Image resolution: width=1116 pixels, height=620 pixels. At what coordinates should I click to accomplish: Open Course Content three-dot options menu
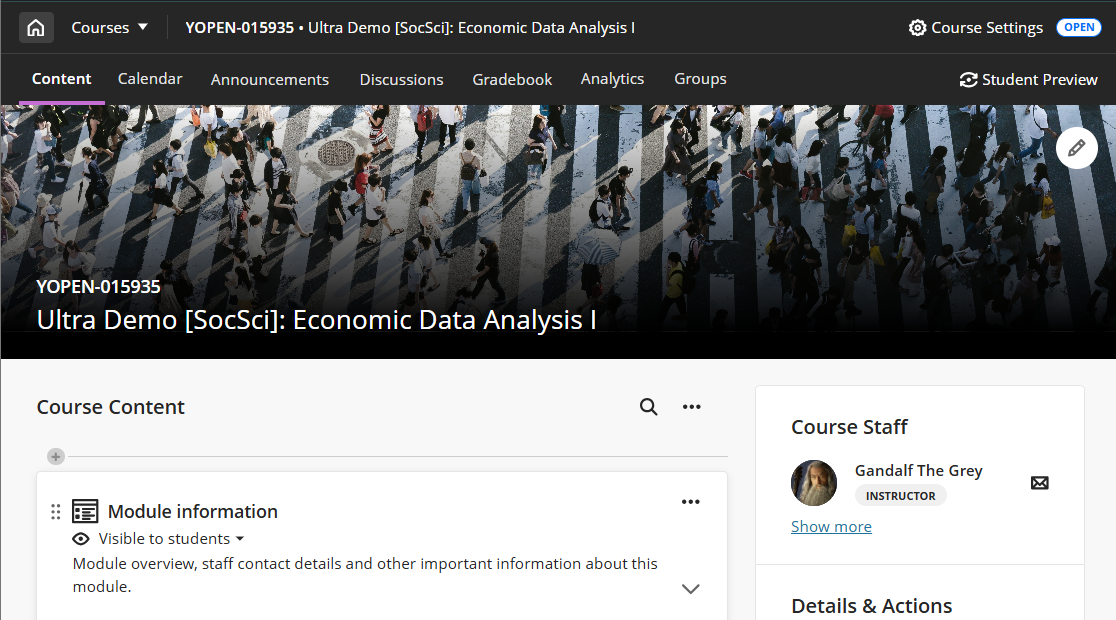pos(691,407)
